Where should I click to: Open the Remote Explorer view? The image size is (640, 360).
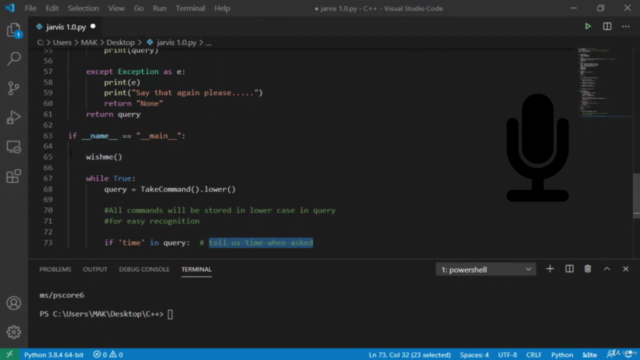pos(13,147)
